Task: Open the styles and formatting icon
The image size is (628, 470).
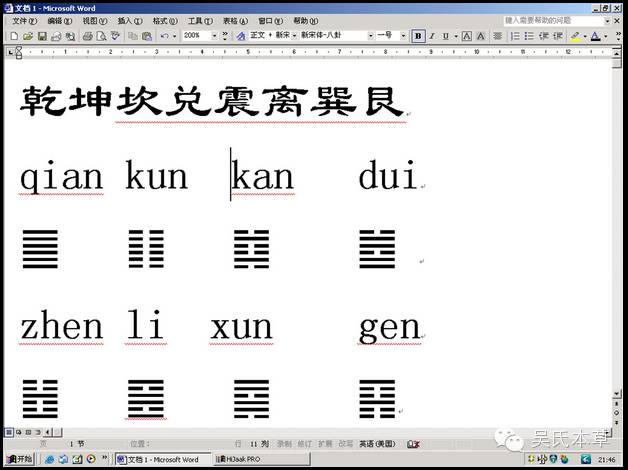Action: pyautogui.click(x=240, y=36)
